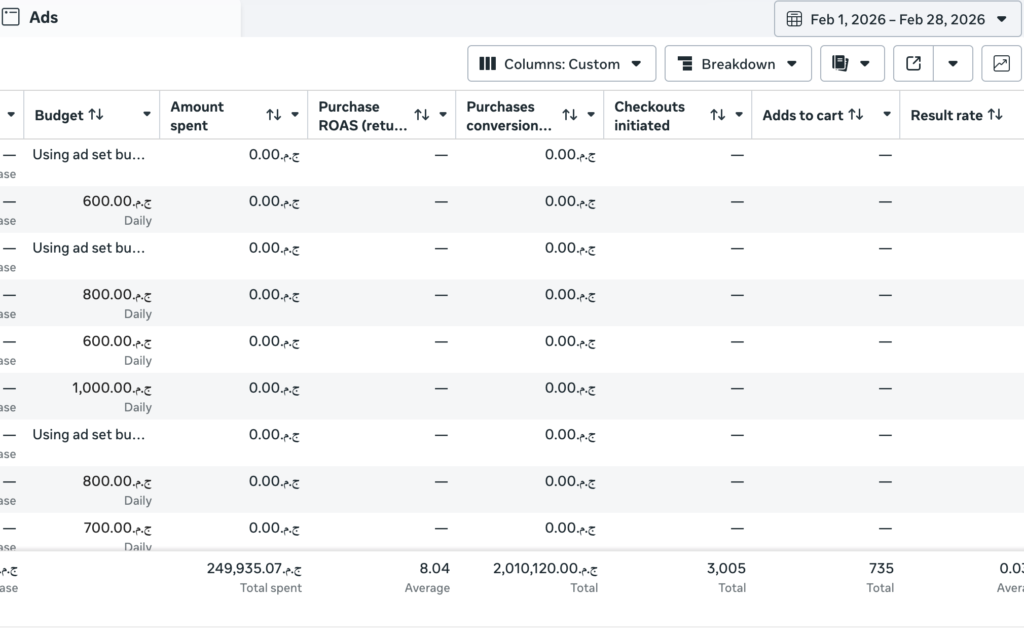Sort by Amount spent column
The width and height of the screenshot is (1024, 629).
274,115
